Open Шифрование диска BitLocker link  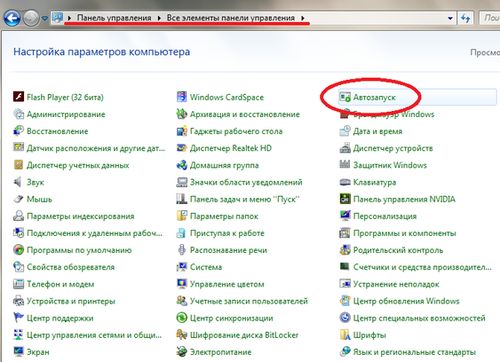[244, 335]
